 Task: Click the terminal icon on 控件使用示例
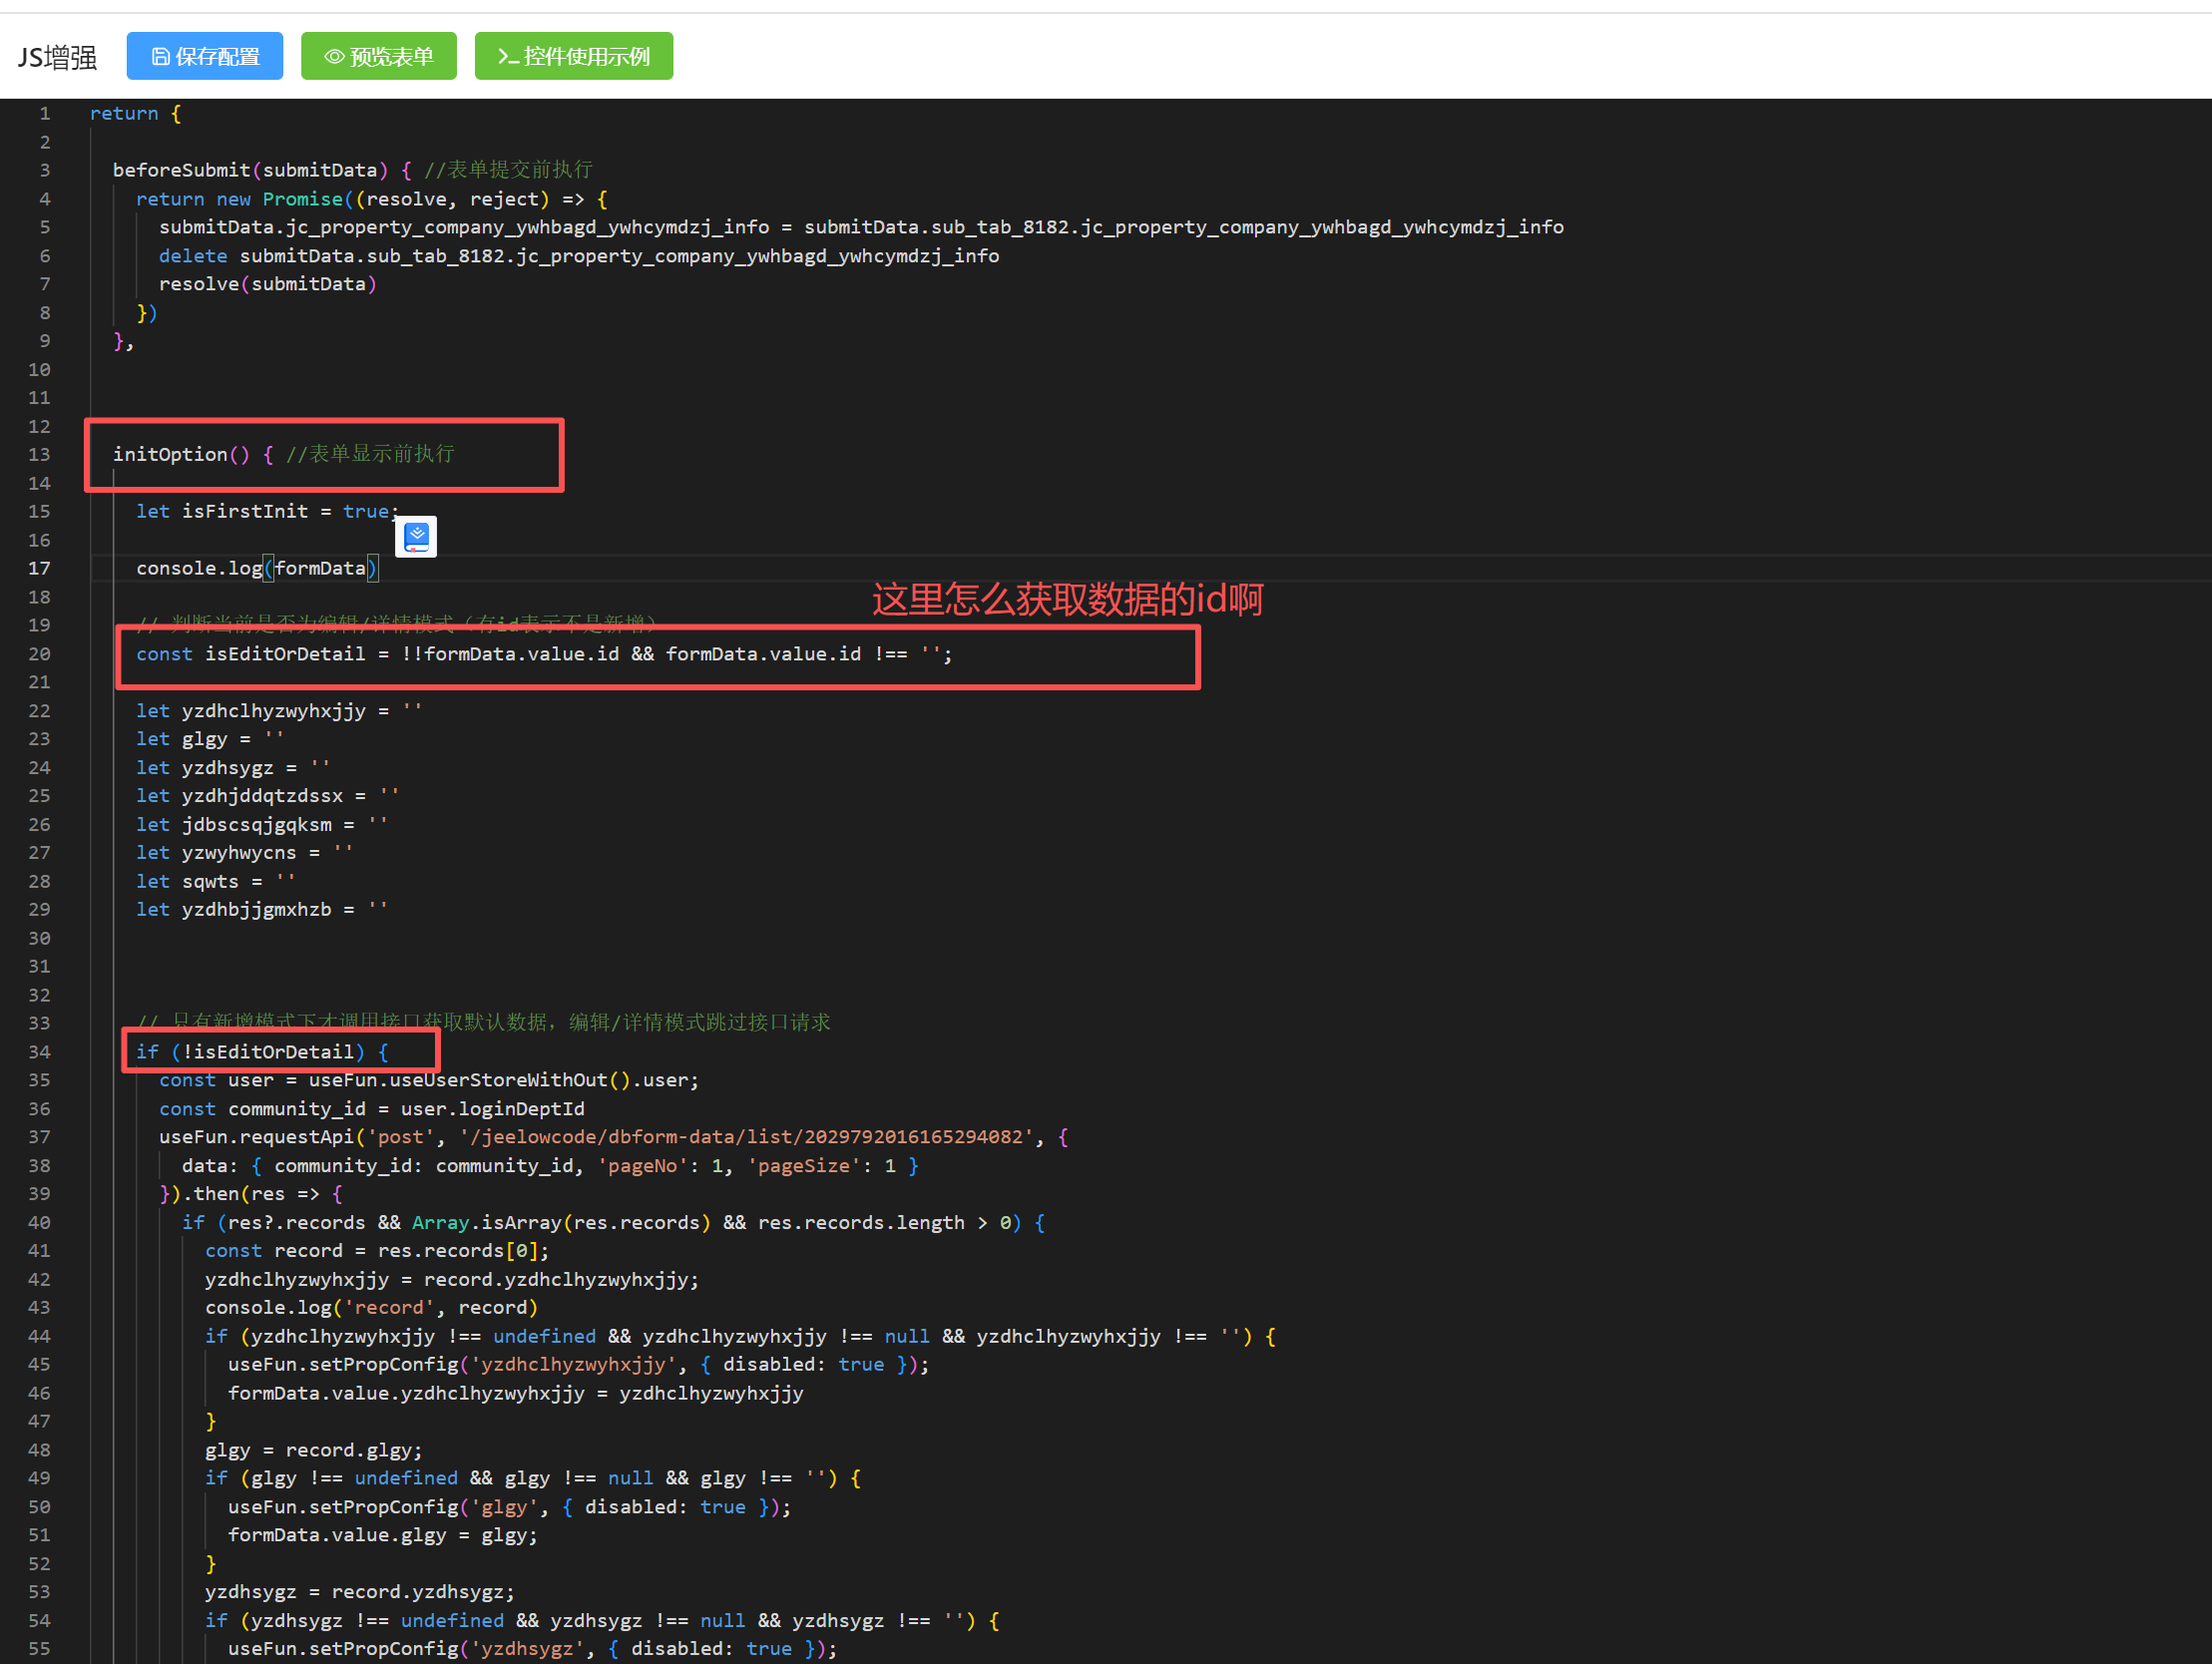pyautogui.click(x=507, y=57)
